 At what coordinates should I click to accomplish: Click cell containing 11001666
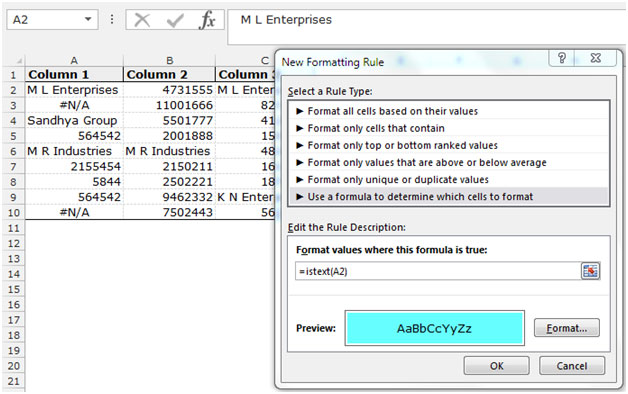[169, 105]
